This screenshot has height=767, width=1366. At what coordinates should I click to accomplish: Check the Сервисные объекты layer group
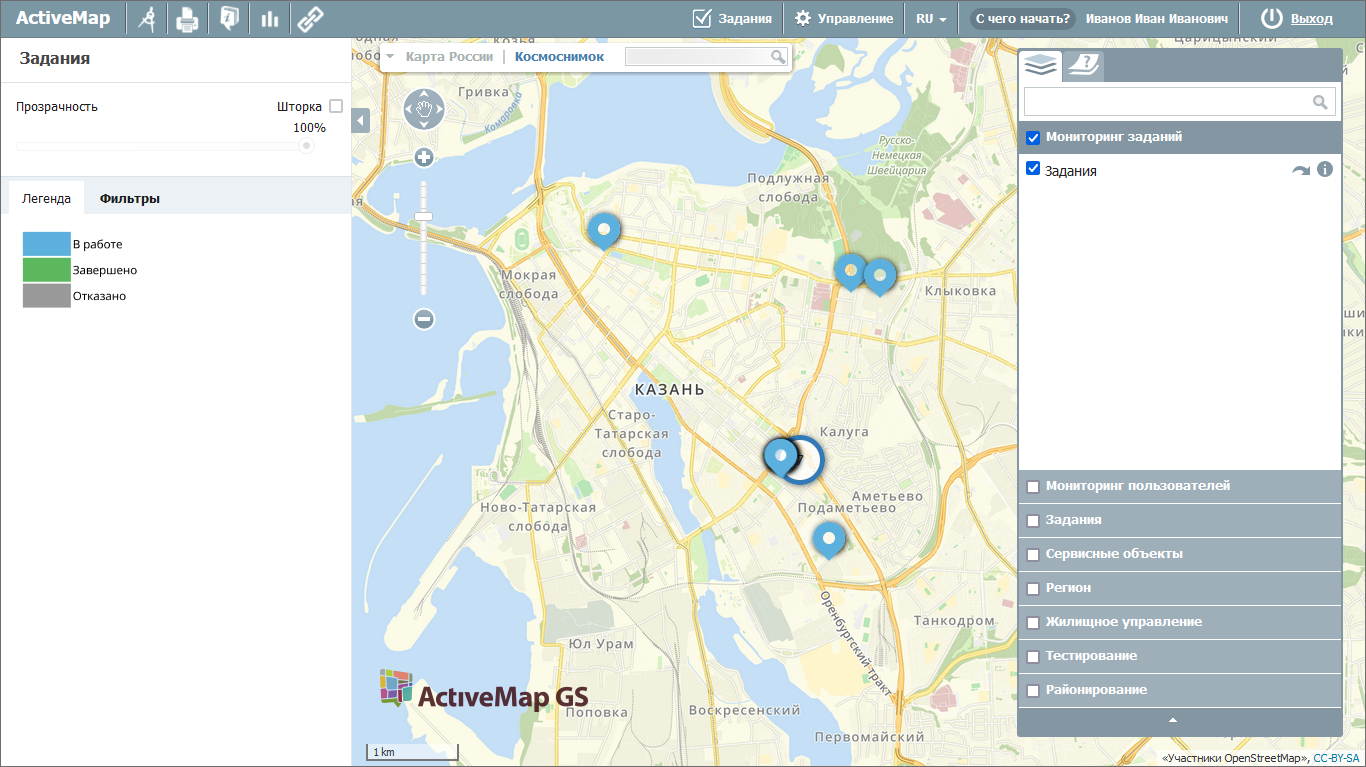(1033, 555)
